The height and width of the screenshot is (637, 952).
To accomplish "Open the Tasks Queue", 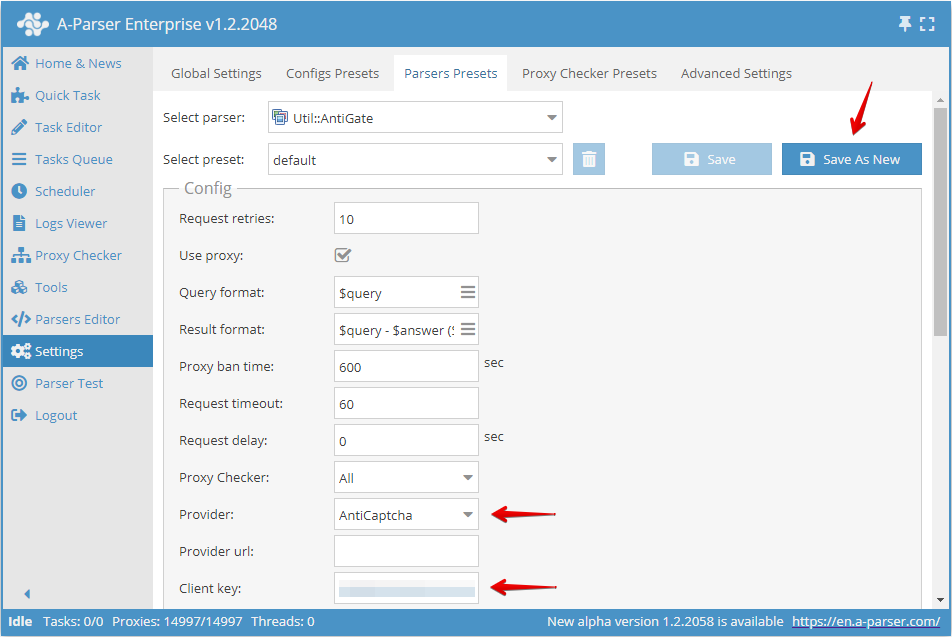I will click(x=68, y=159).
